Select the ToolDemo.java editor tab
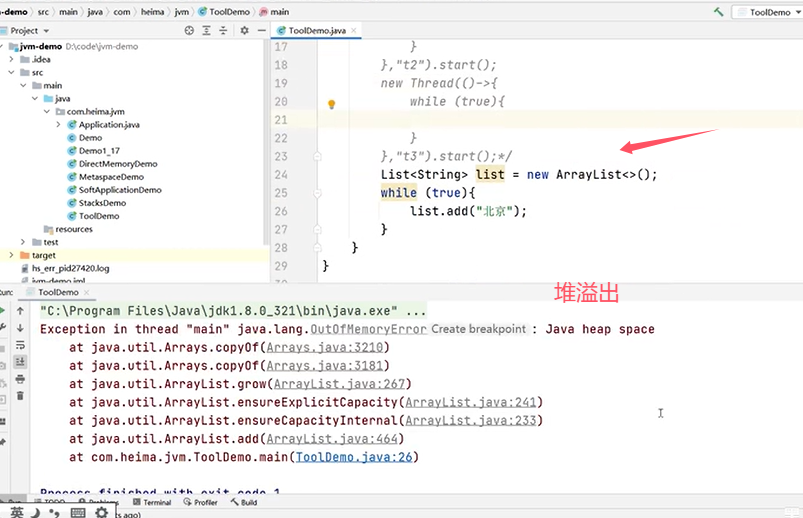Viewport: 803px width, 518px height. pos(317,31)
